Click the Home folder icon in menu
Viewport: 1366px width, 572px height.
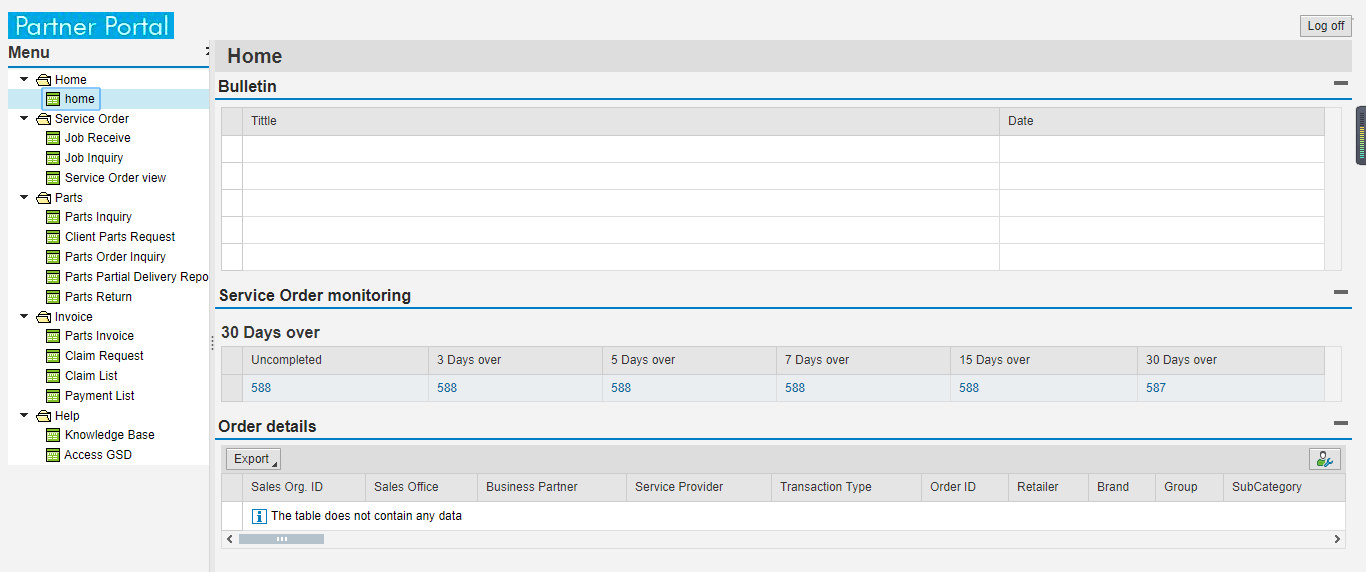point(43,80)
